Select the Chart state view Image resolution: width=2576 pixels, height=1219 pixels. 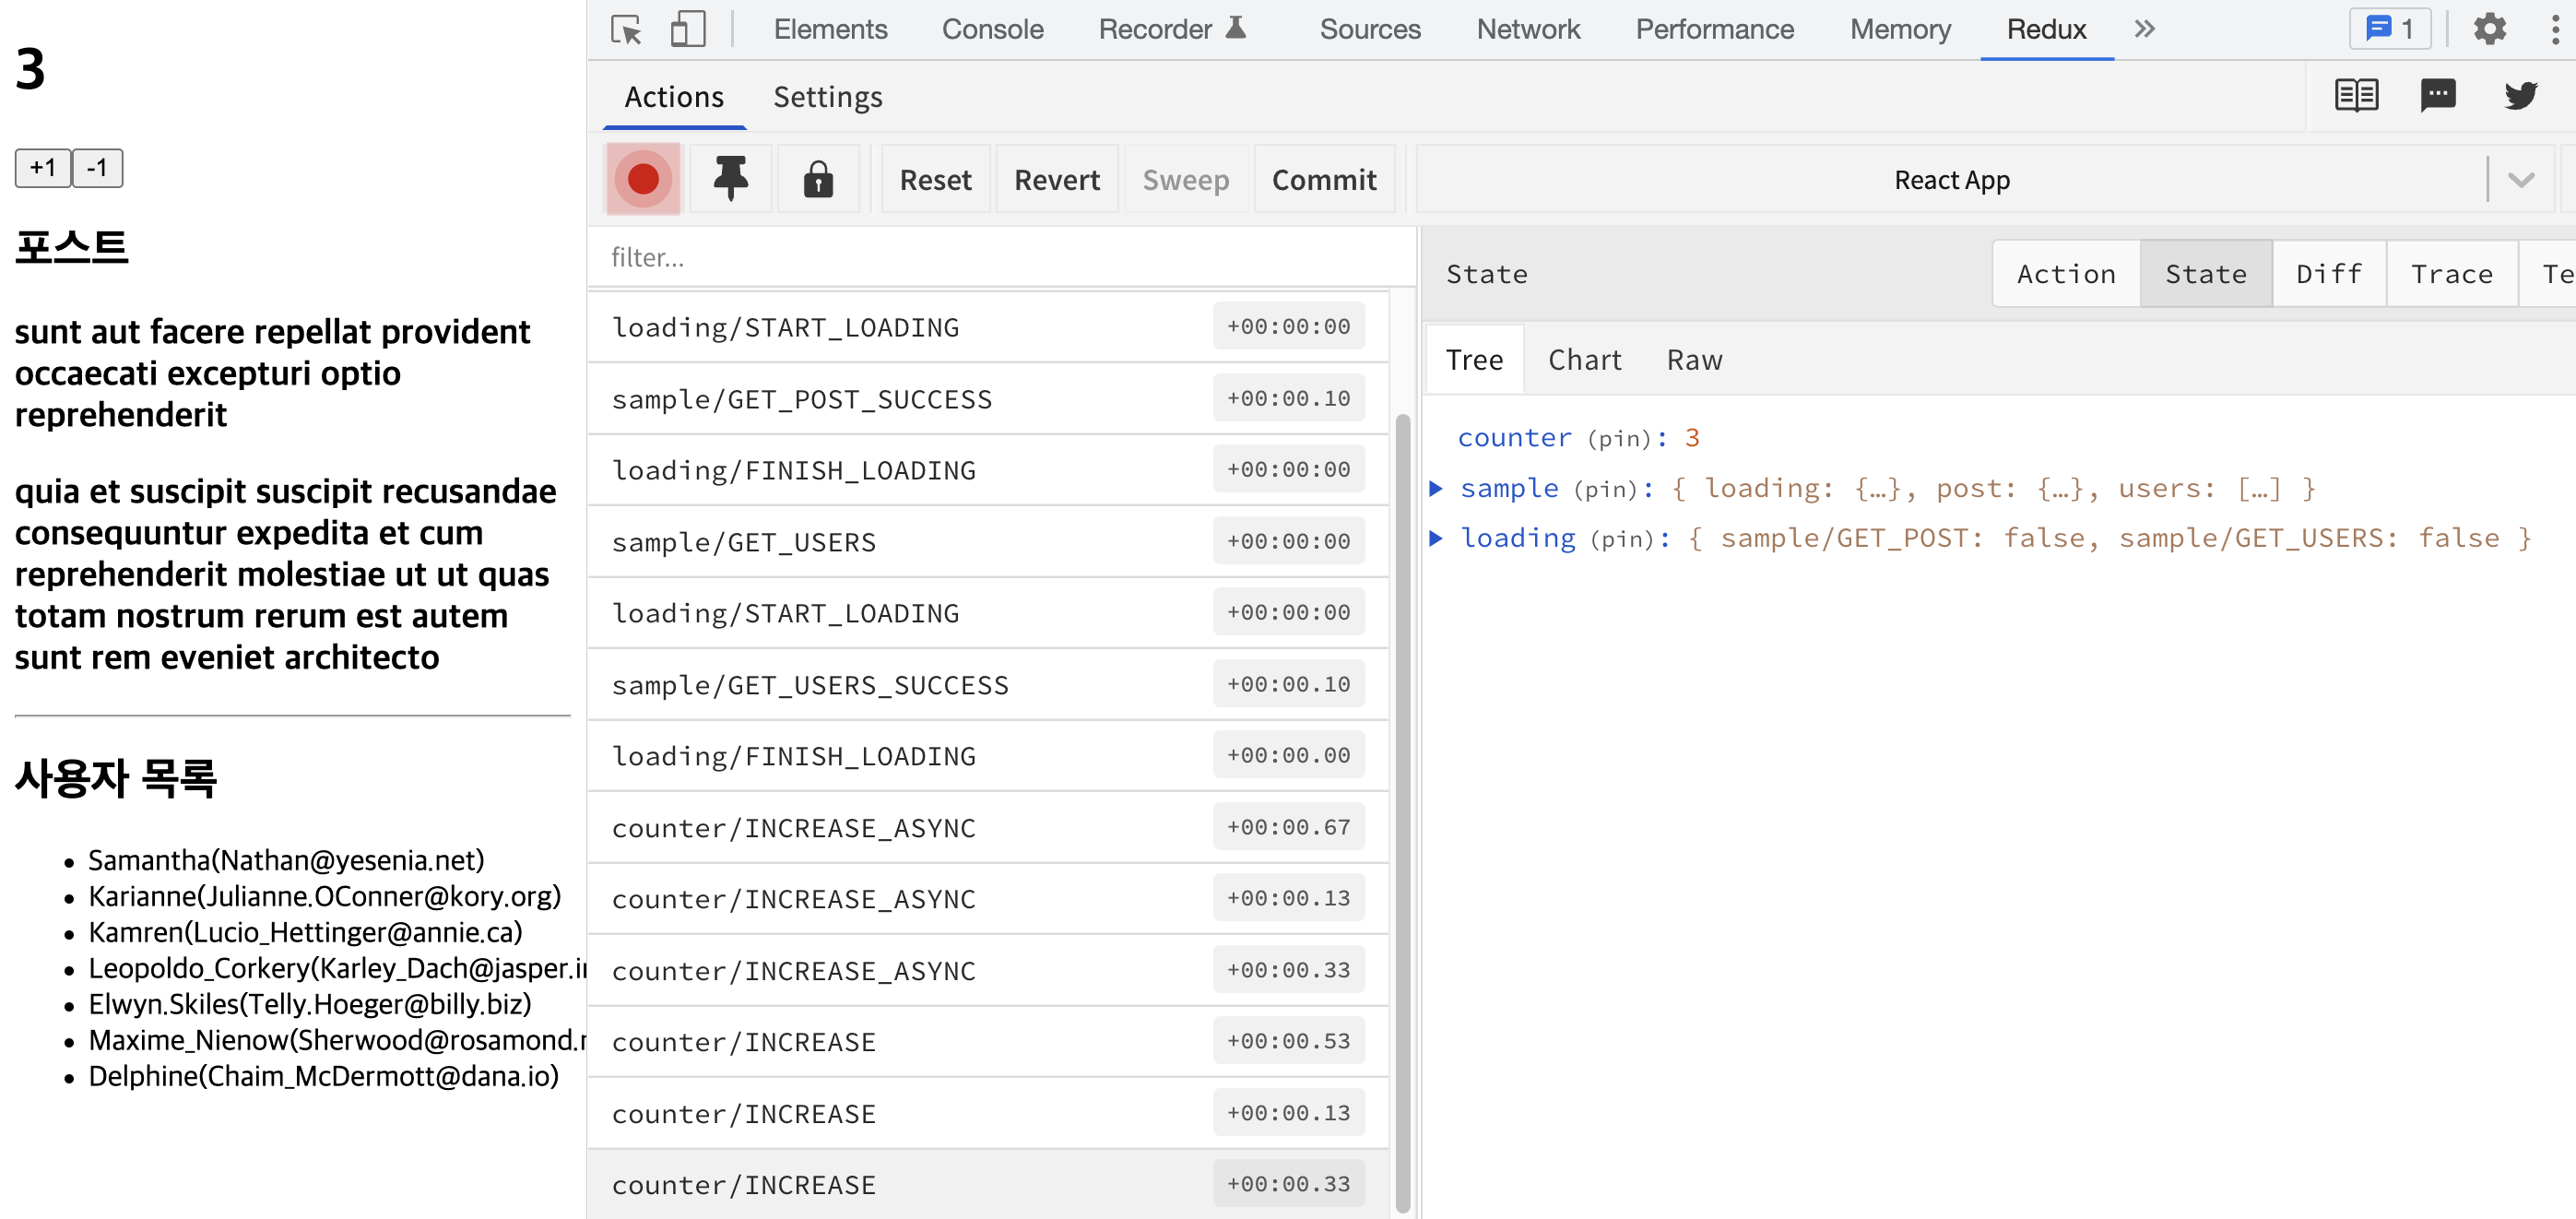[1584, 359]
